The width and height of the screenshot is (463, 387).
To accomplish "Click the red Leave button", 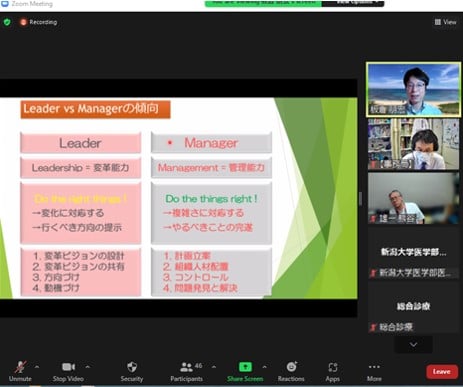I will coord(442,371).
